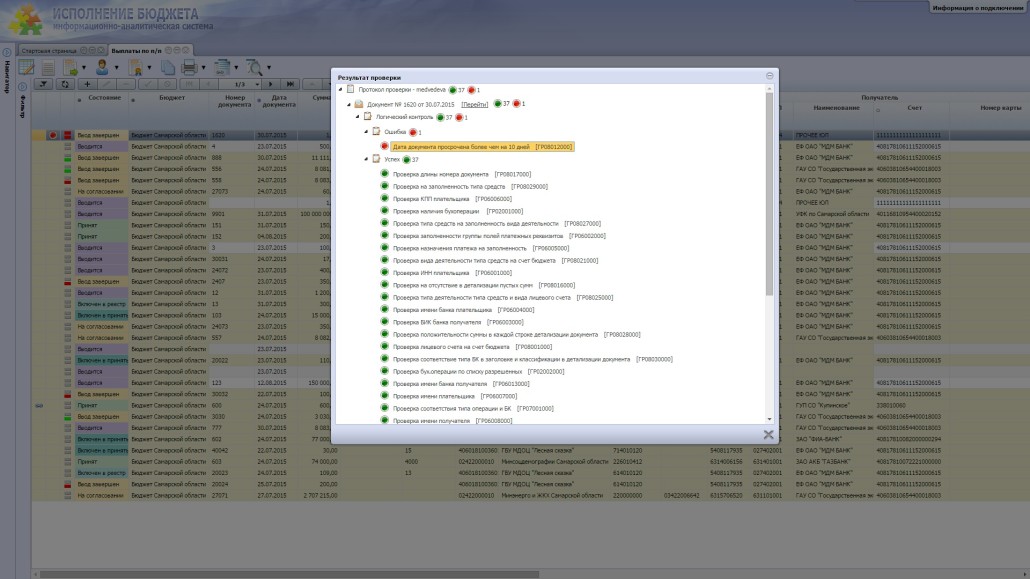Select Проверка наличия бухоперации row
1030x579 pixels.
pyautogui.click(x=458, y=211)
